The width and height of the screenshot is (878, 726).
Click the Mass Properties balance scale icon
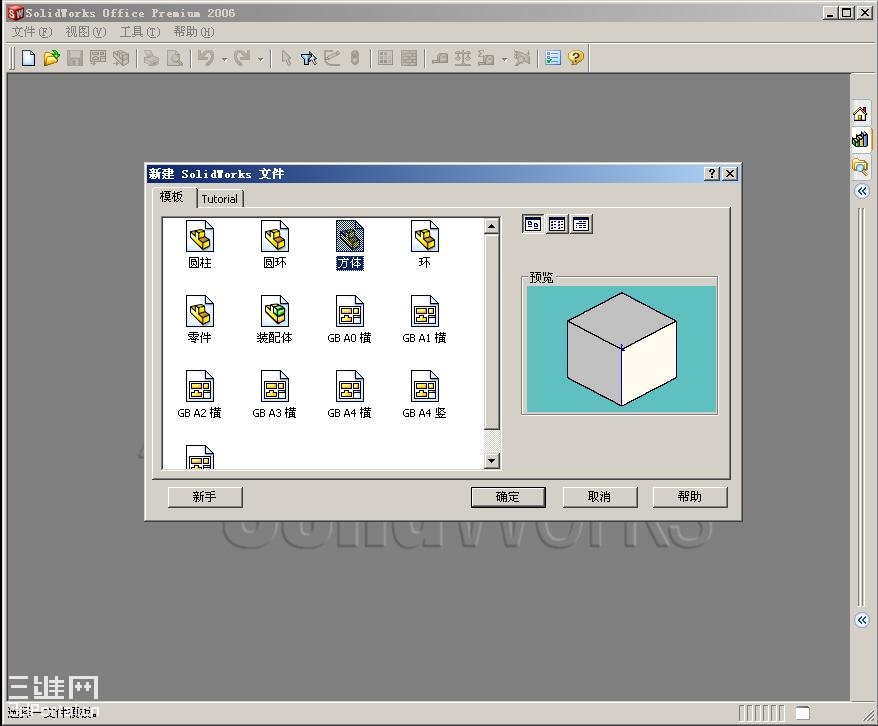click(x=463, y=58)
